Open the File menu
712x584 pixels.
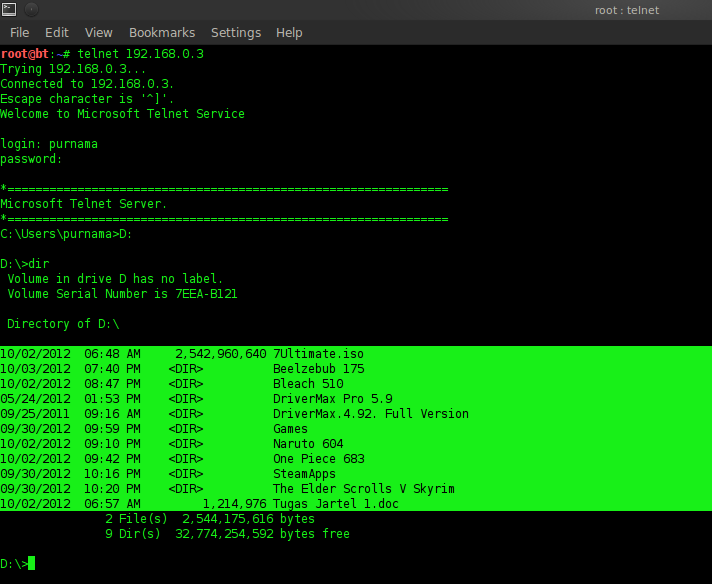(x=20, y=33)
